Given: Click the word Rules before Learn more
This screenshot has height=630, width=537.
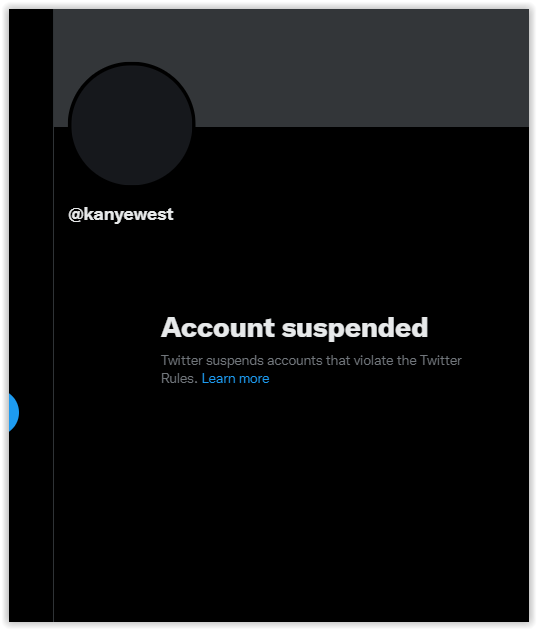Looking at the screenshot, I should coord(179,378).
